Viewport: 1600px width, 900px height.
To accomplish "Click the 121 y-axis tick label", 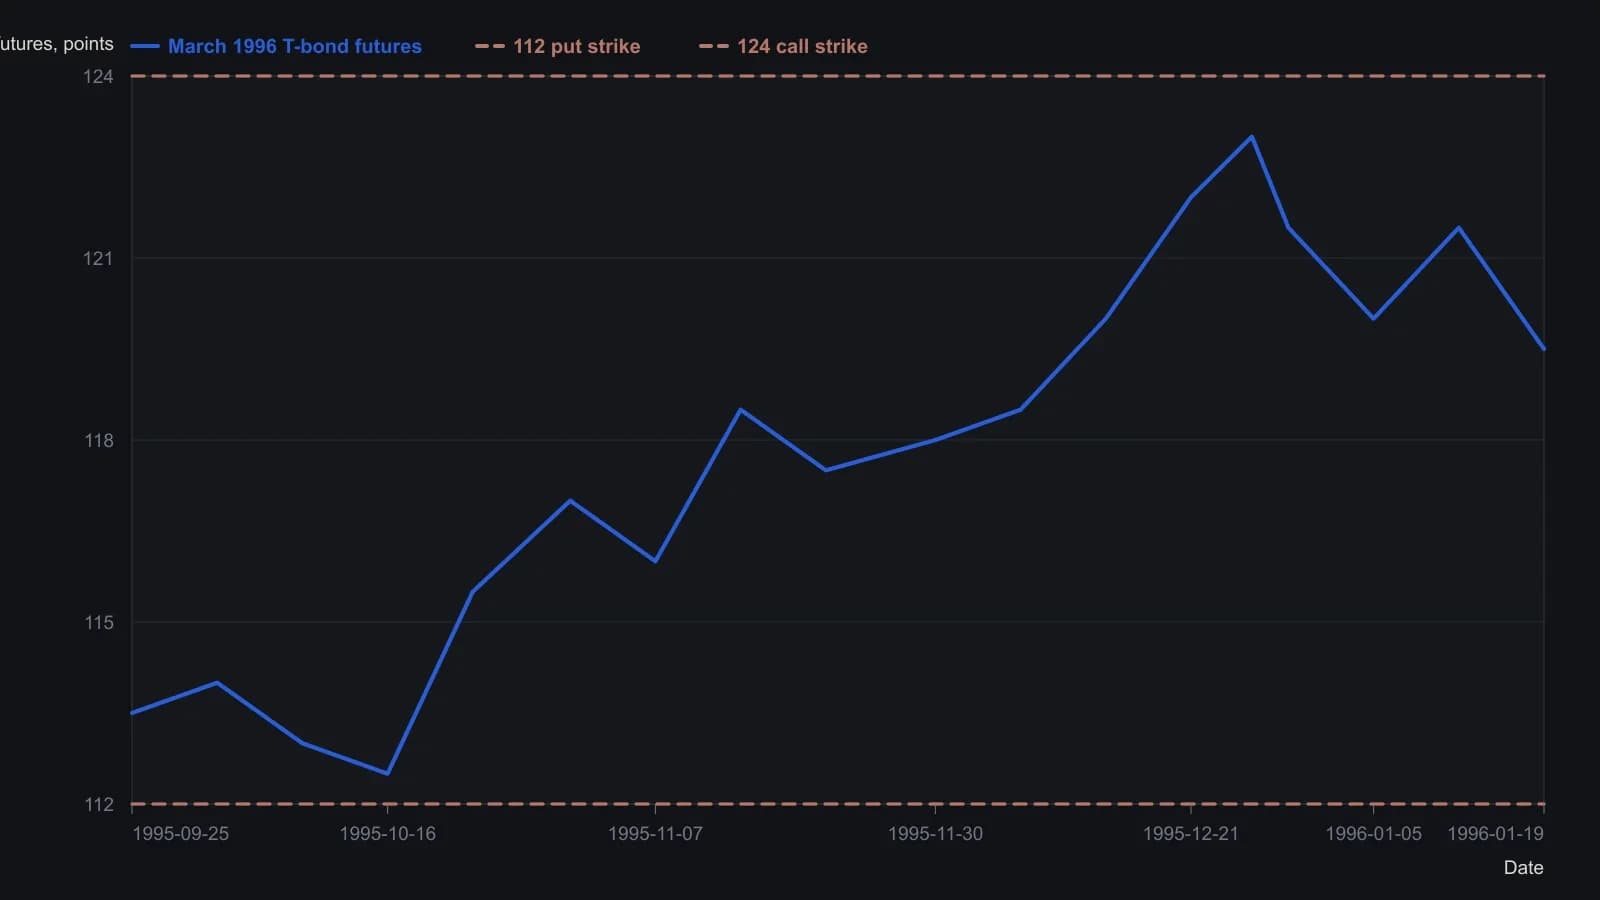I will pyautogui.click(x=98, y=259).
